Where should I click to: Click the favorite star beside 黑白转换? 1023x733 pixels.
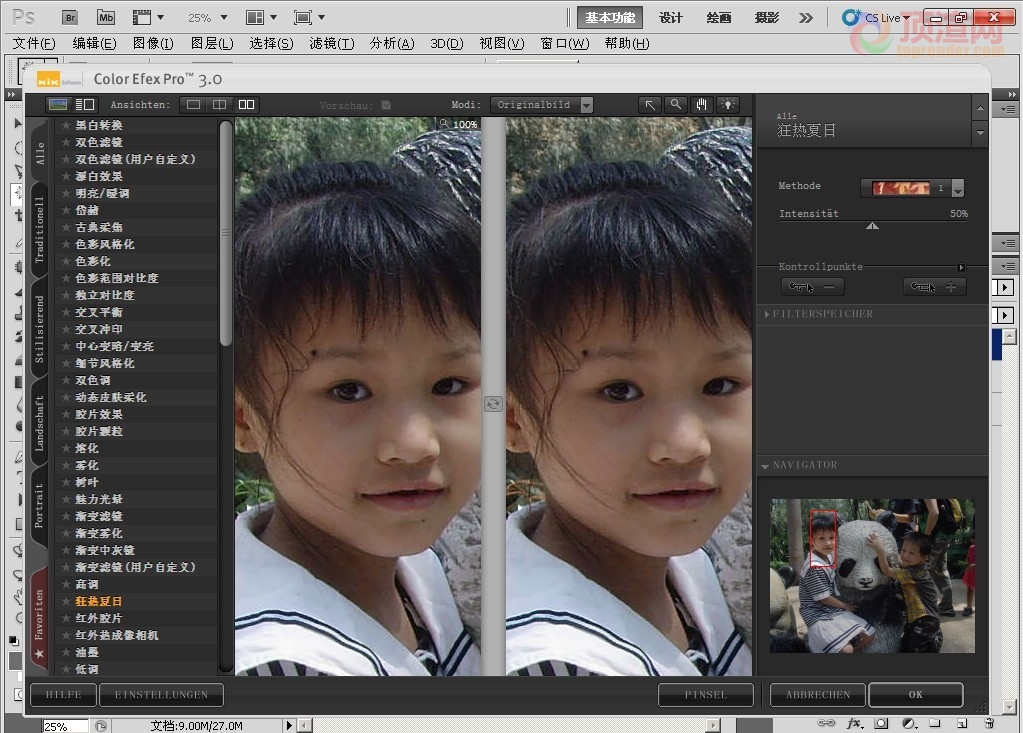click(x=66, y=125)
